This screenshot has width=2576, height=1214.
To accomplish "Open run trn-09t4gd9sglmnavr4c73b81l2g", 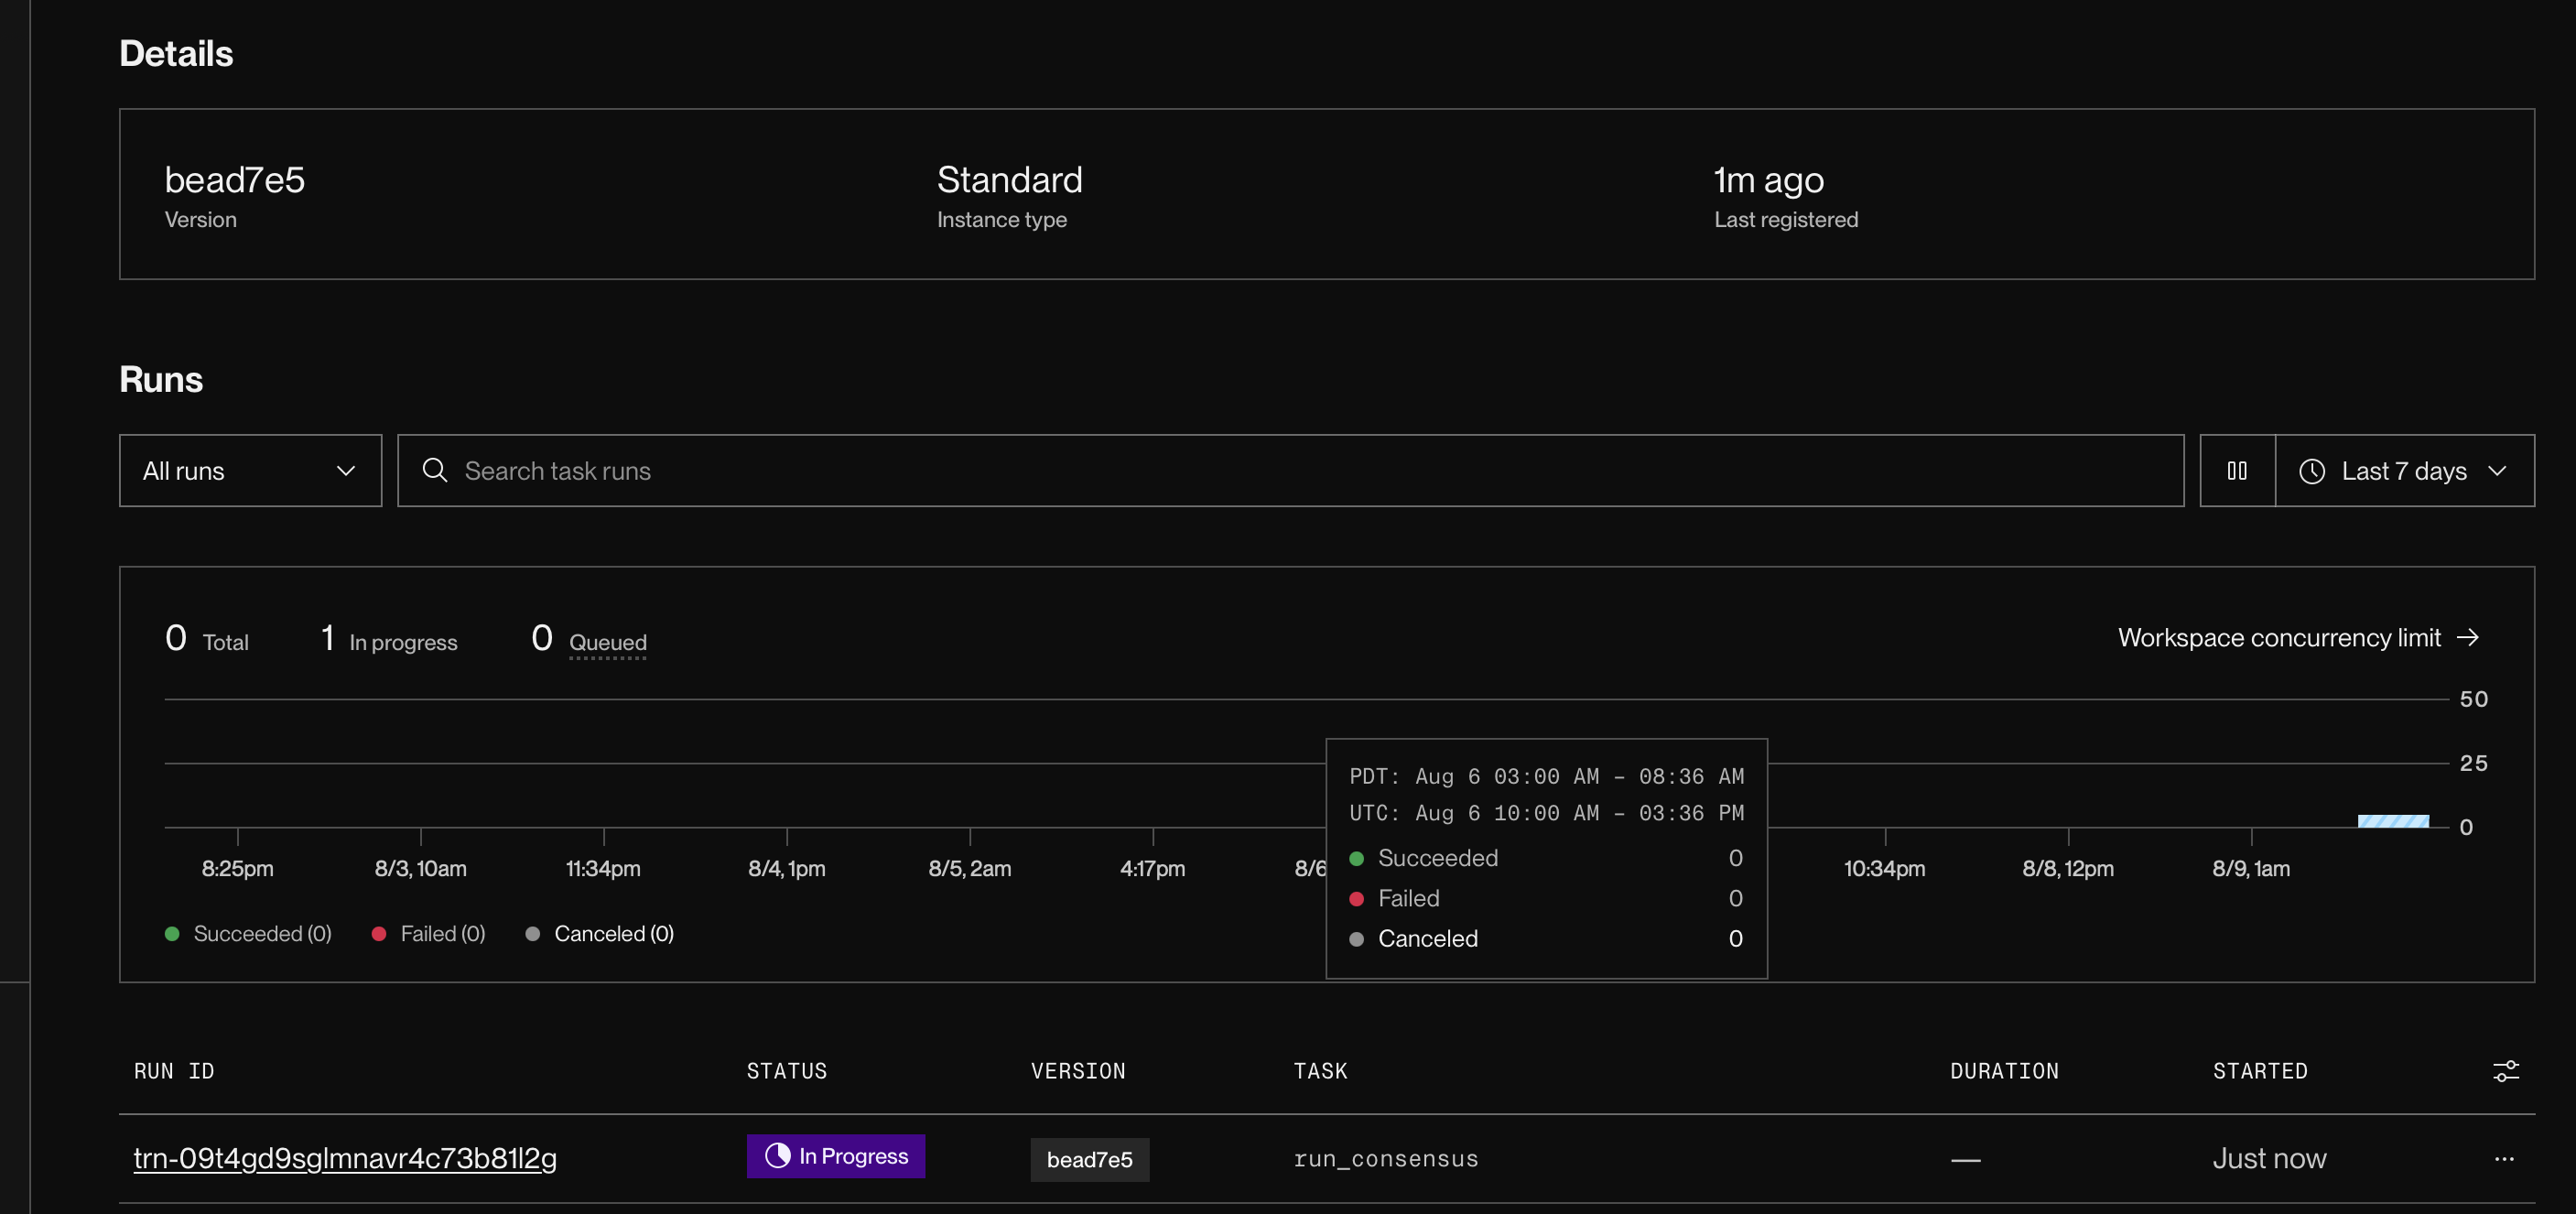I will (x=345, y=1157).
